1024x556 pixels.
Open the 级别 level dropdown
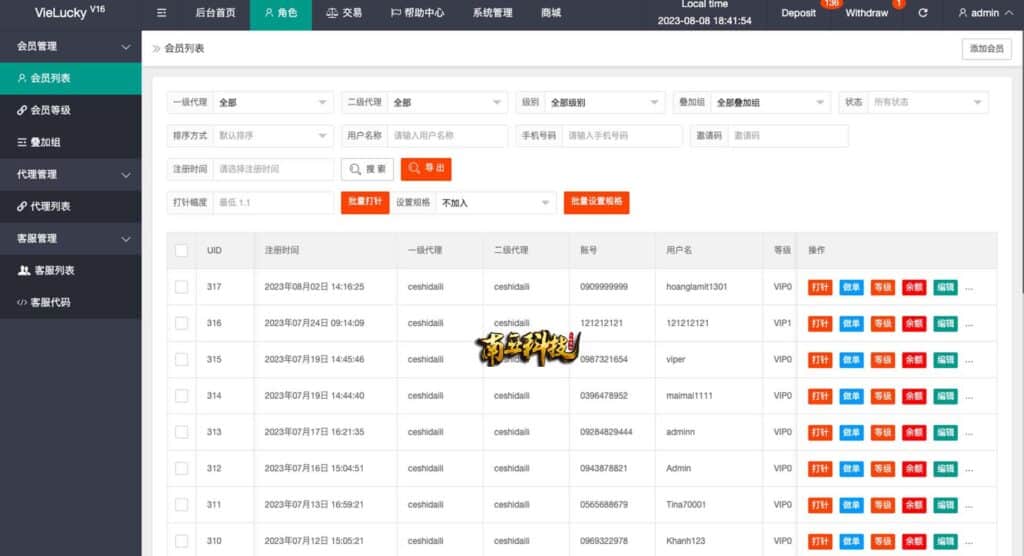604,103
